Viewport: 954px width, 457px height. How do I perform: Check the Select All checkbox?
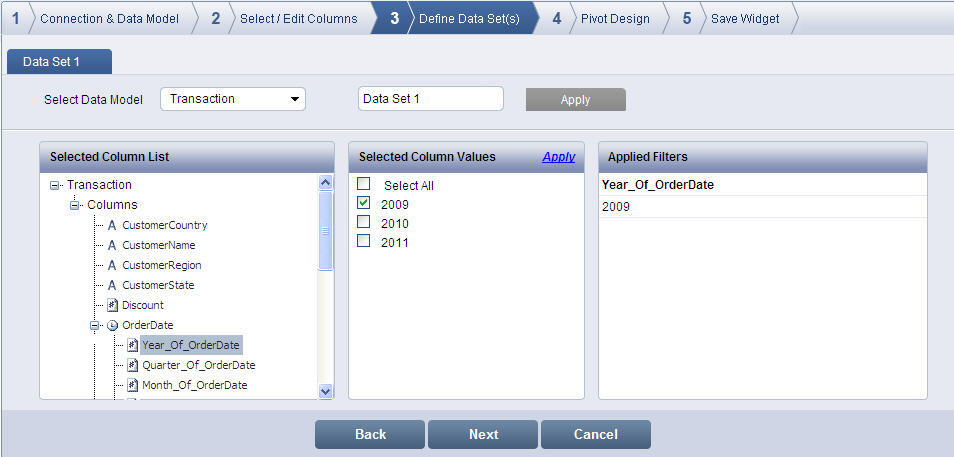pyautogui.click(x=364, y=184)
